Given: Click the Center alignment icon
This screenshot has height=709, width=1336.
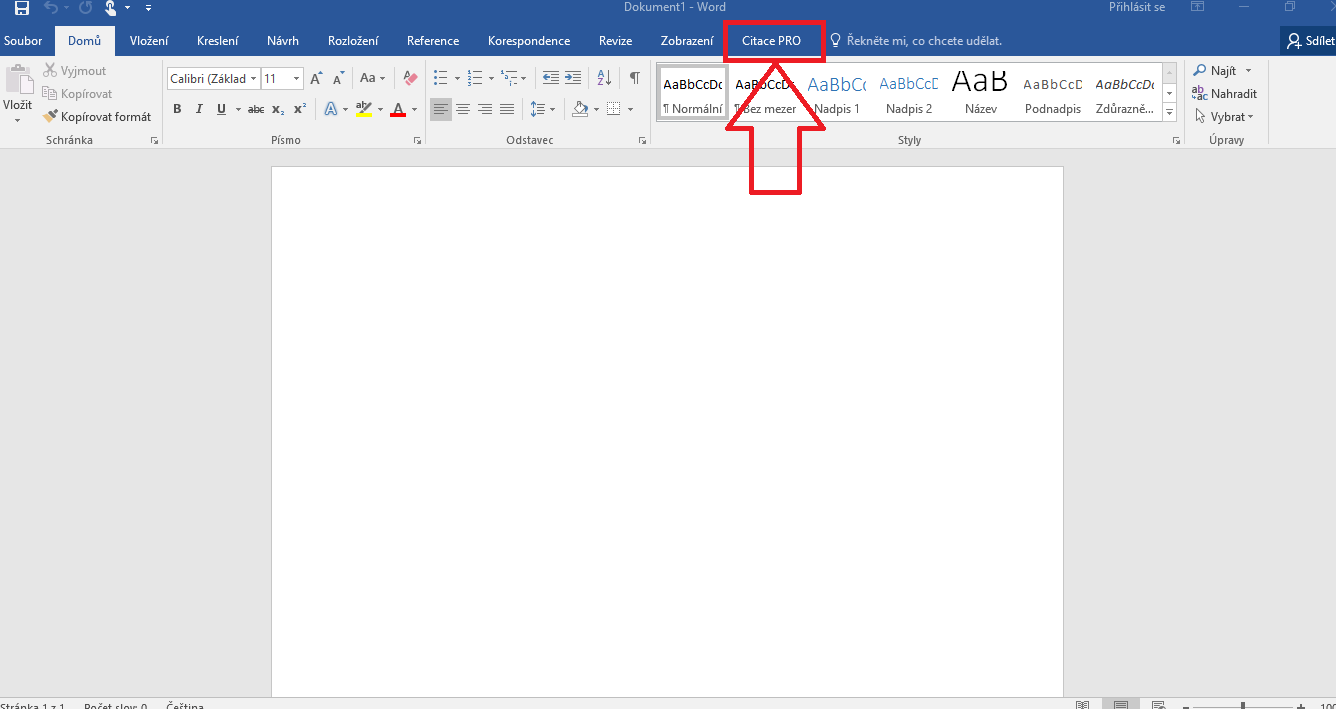Looking at the screenshot, I should pyautogui.click(x=463, y=109).
